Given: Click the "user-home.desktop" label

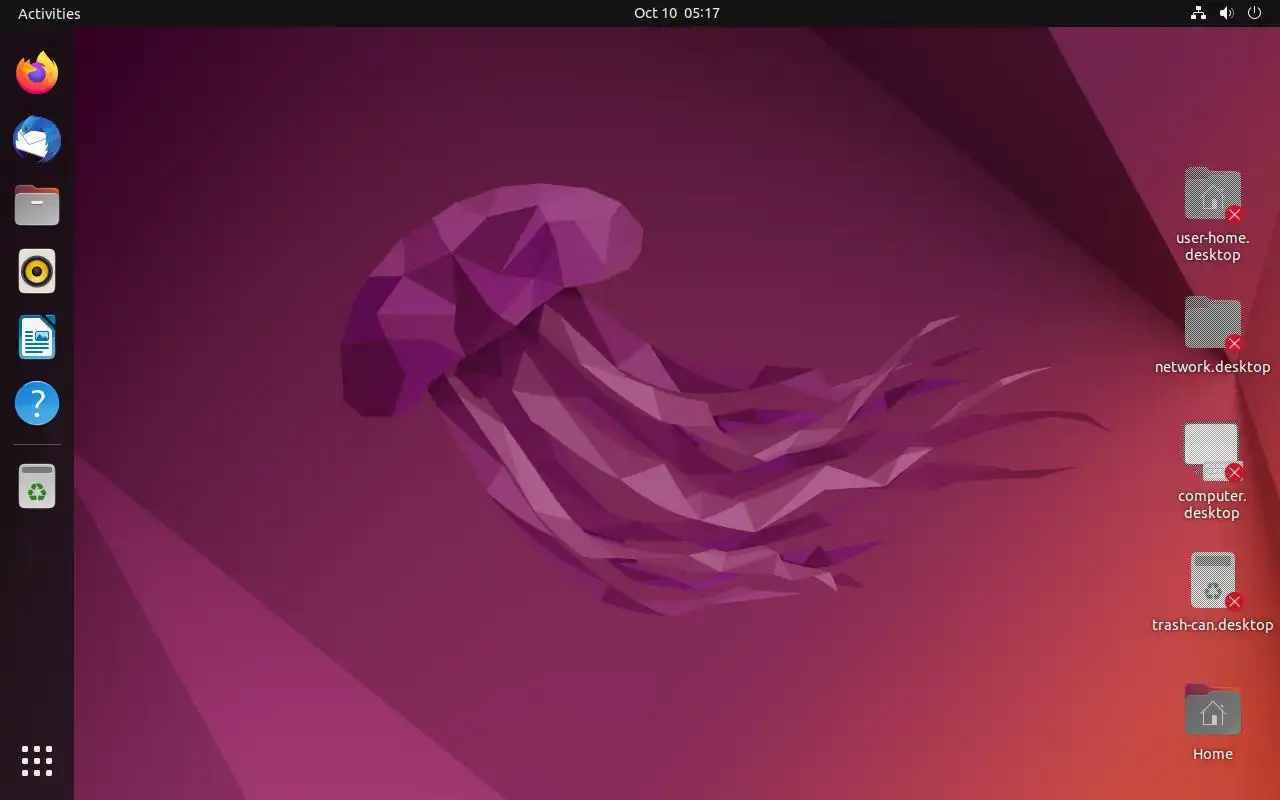Looking at the screenshot, I should 1213,246.
